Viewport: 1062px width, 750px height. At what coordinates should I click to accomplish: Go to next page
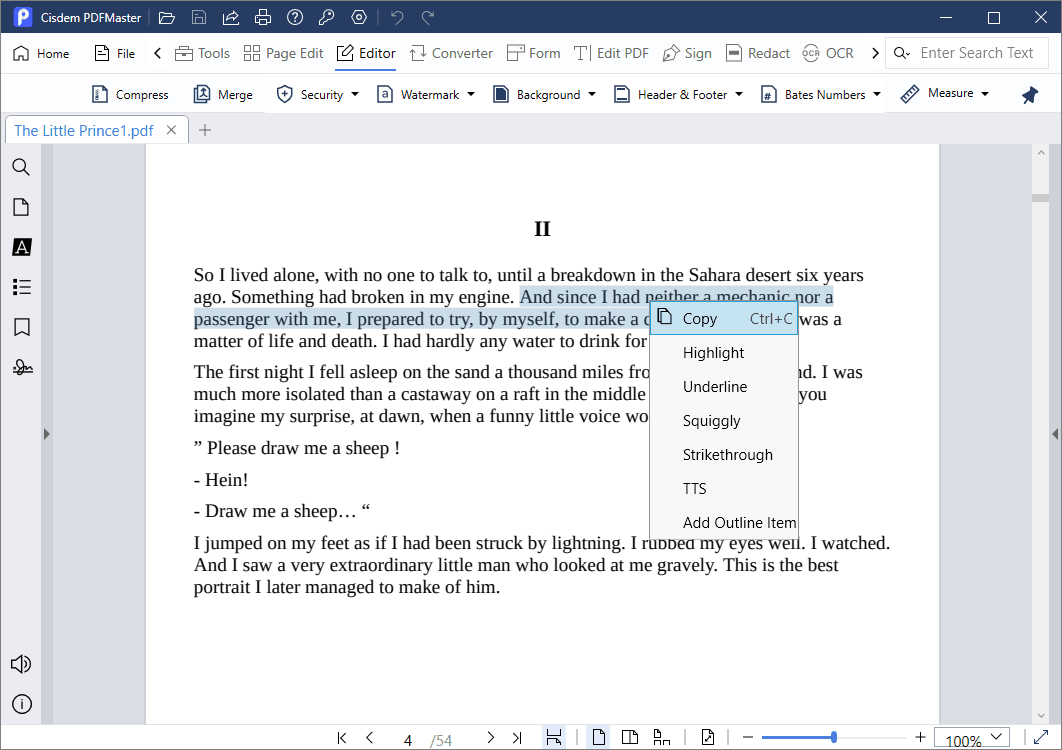(x=490, y=738)
